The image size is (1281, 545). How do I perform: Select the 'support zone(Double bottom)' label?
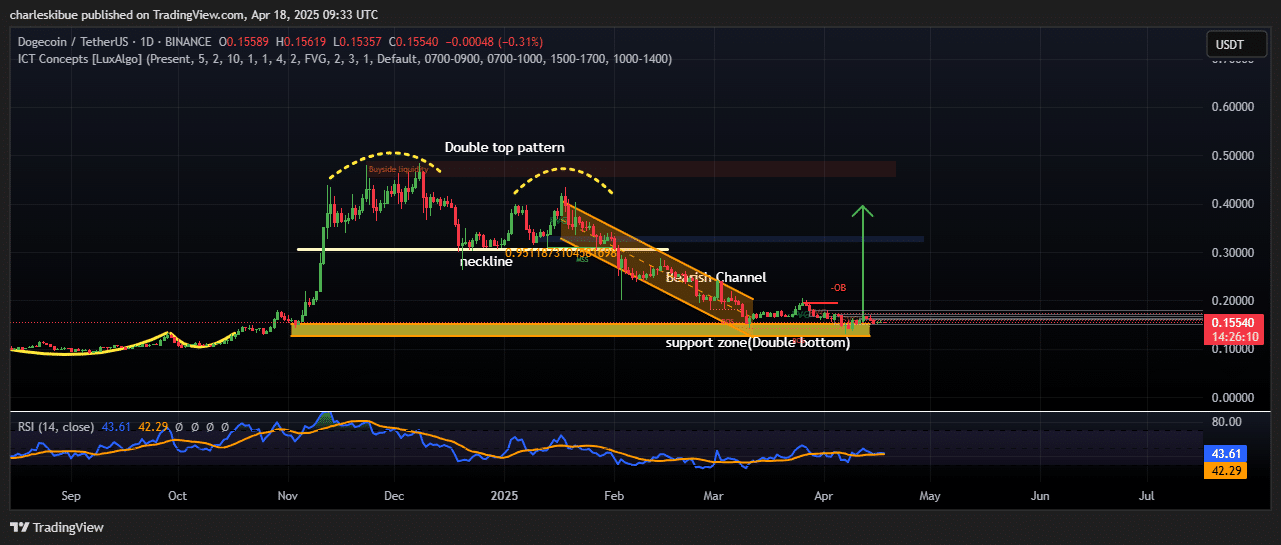tap(757, 343)
